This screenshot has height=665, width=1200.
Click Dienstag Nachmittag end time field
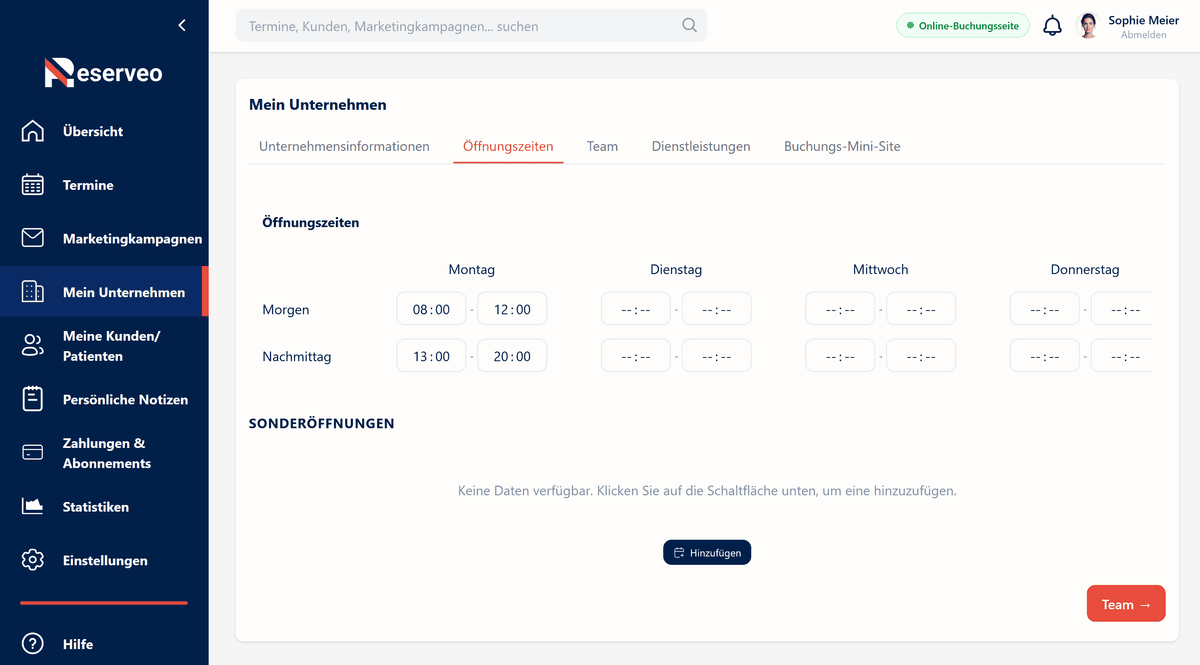716,356
